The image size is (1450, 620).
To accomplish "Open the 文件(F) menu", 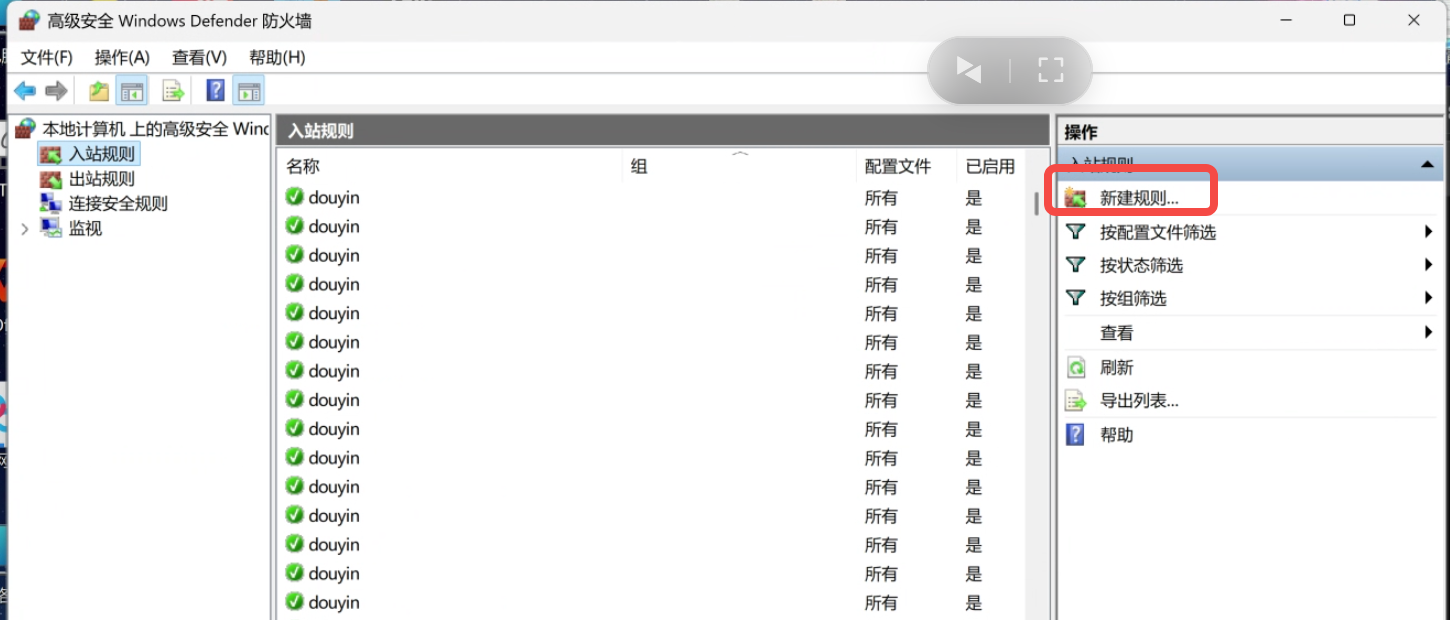I will pyautogui.click(x=47, y=57).
